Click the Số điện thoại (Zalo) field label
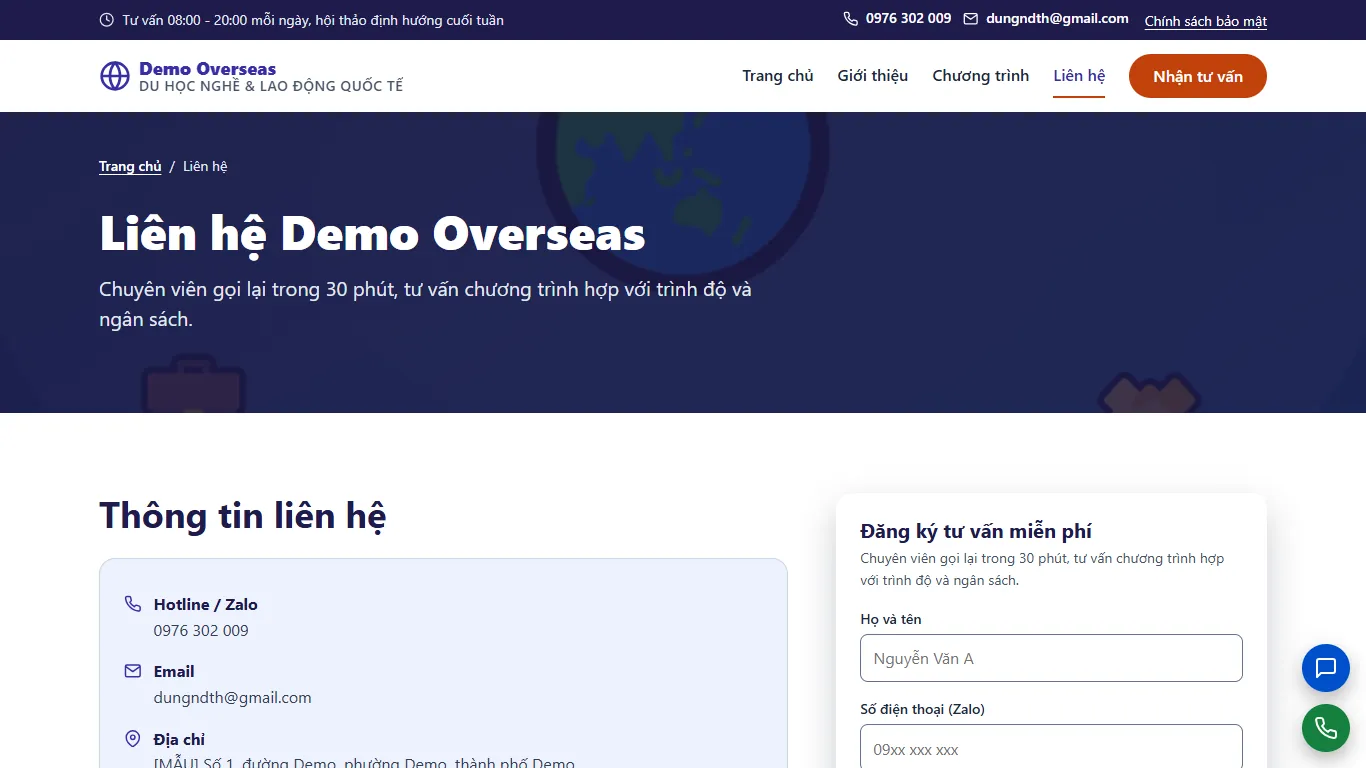 tap(923, 709)
